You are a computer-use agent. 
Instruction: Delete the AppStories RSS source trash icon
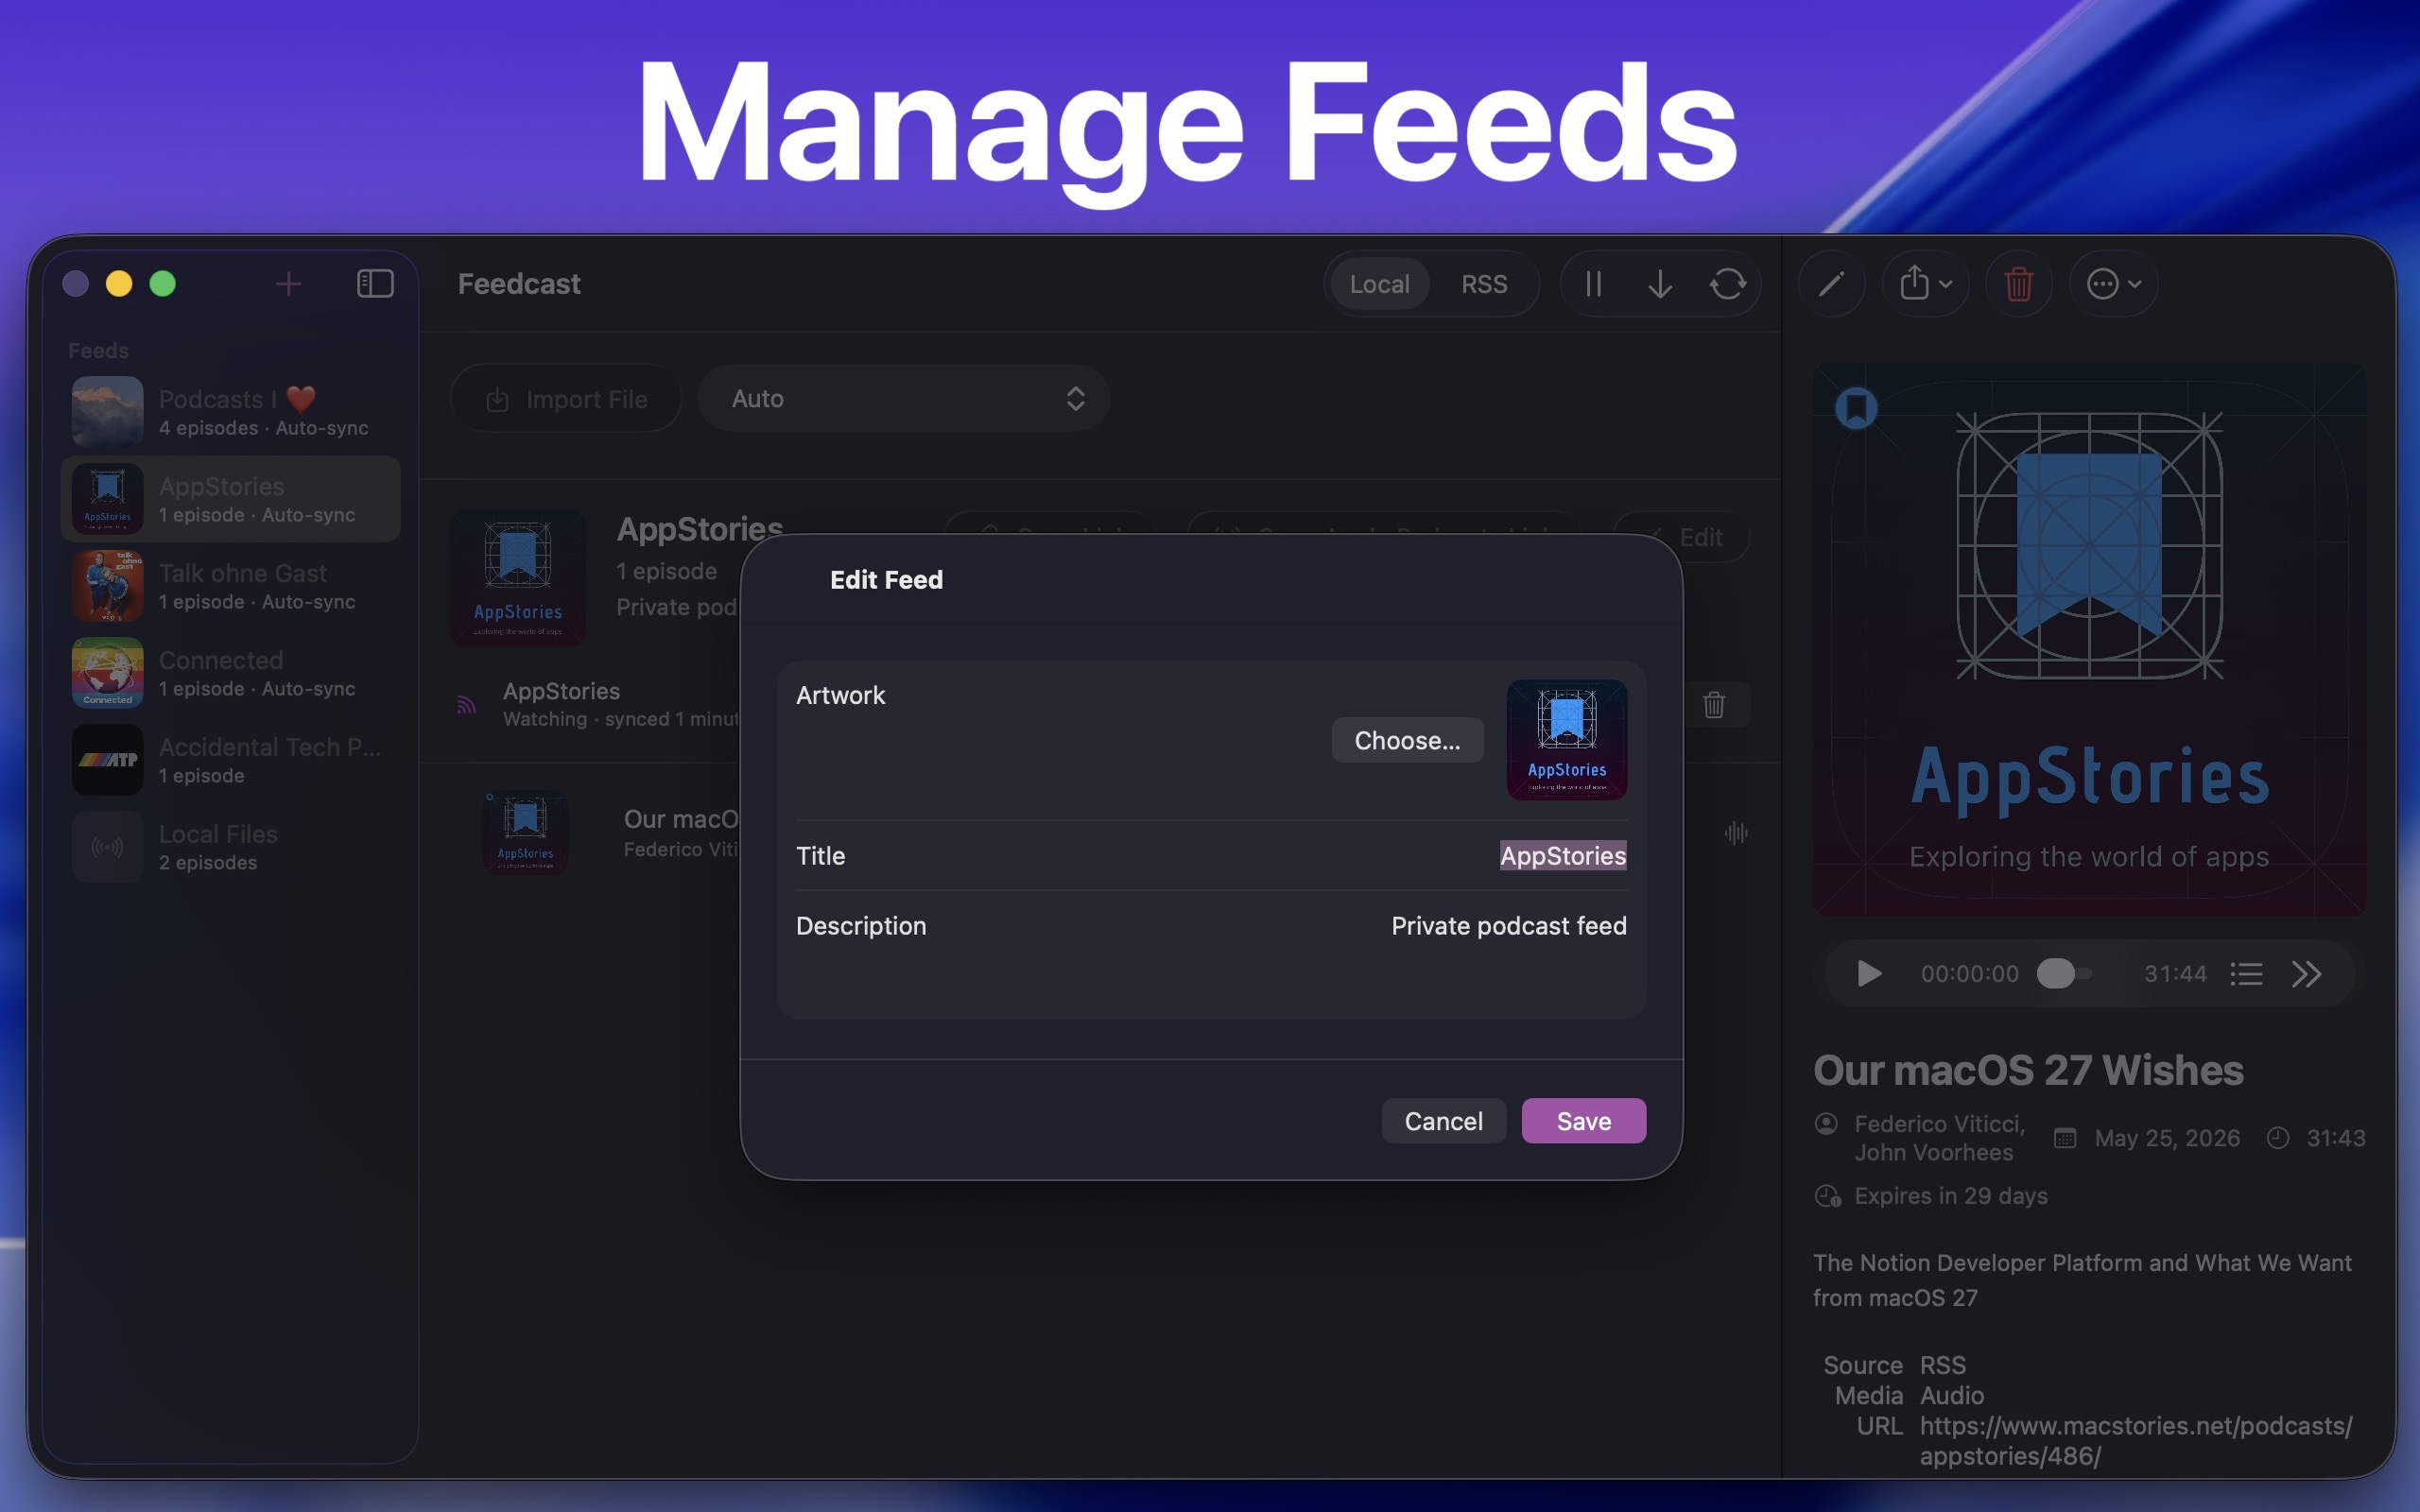(x=1714, y=705)
